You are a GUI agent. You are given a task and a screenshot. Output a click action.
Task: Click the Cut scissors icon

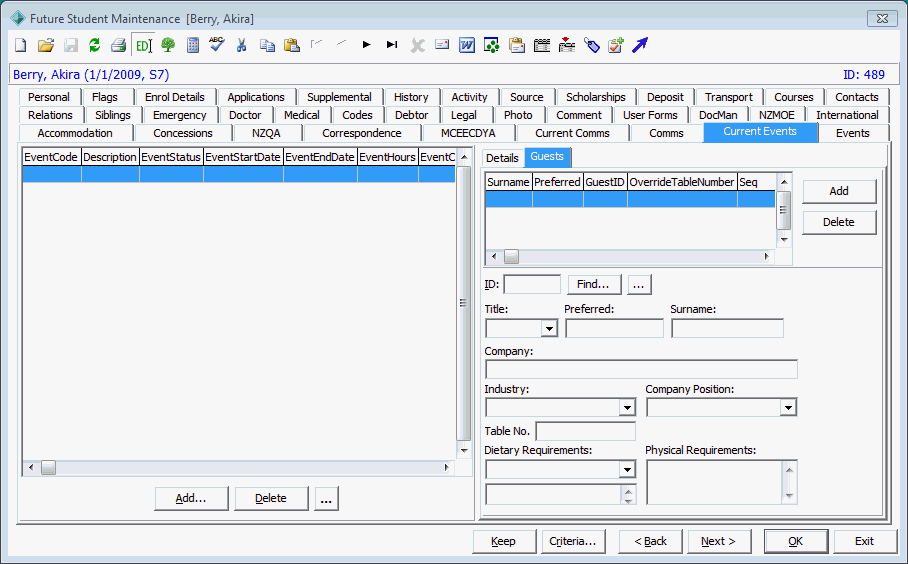(241, 45)
